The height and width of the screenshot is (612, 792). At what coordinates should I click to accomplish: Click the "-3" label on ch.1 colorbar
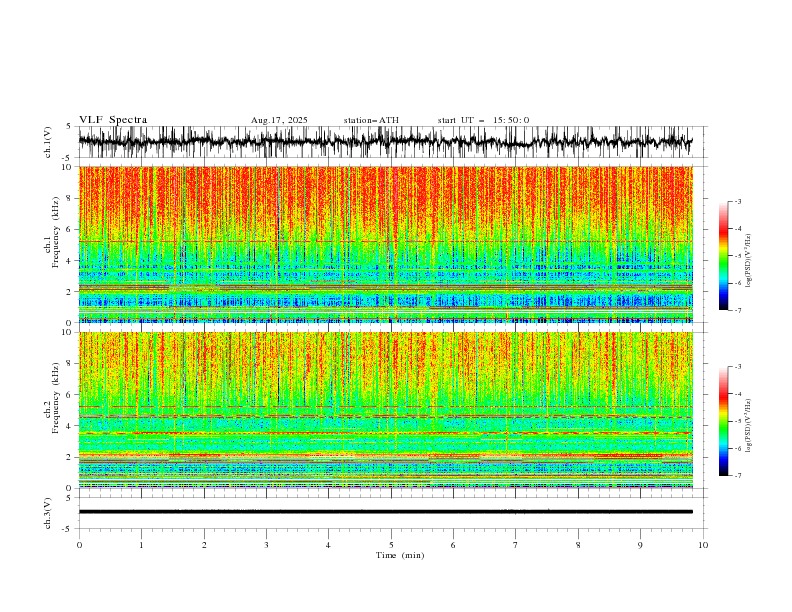tap(738, 201)
